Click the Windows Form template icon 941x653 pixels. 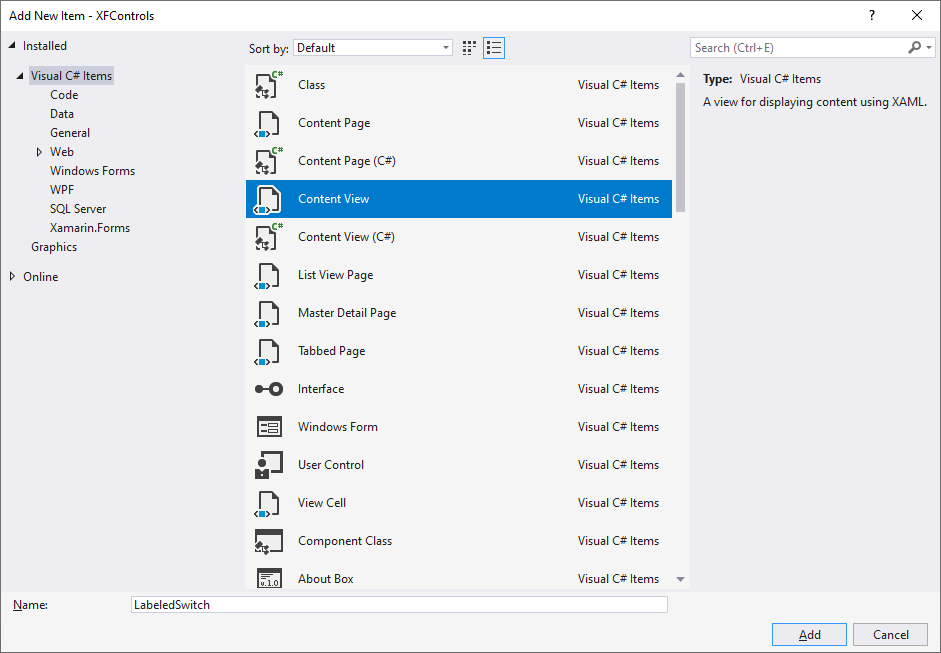point(268,427)
